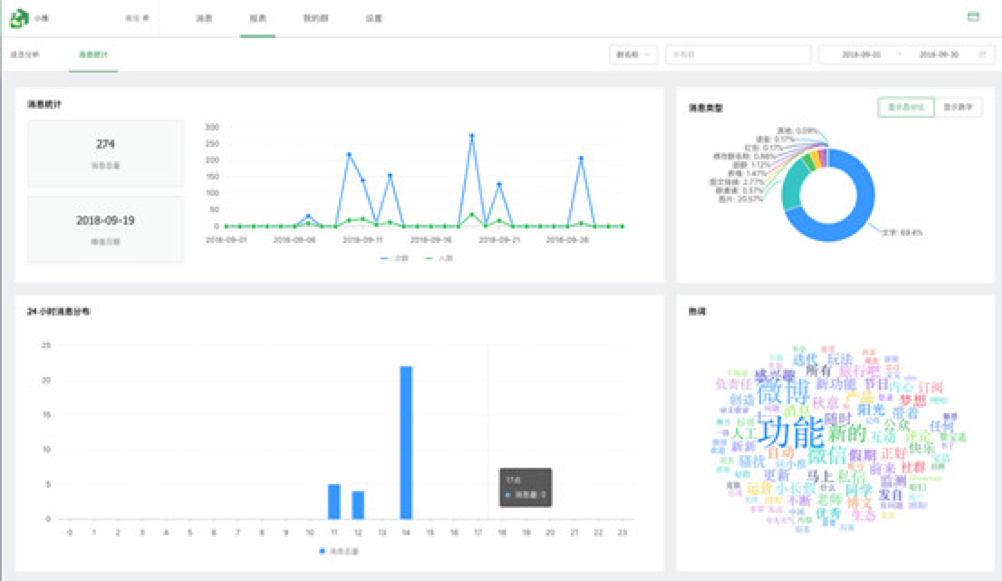
Task: Open the 群名称 filter dropdown
Action: [633, 55]
